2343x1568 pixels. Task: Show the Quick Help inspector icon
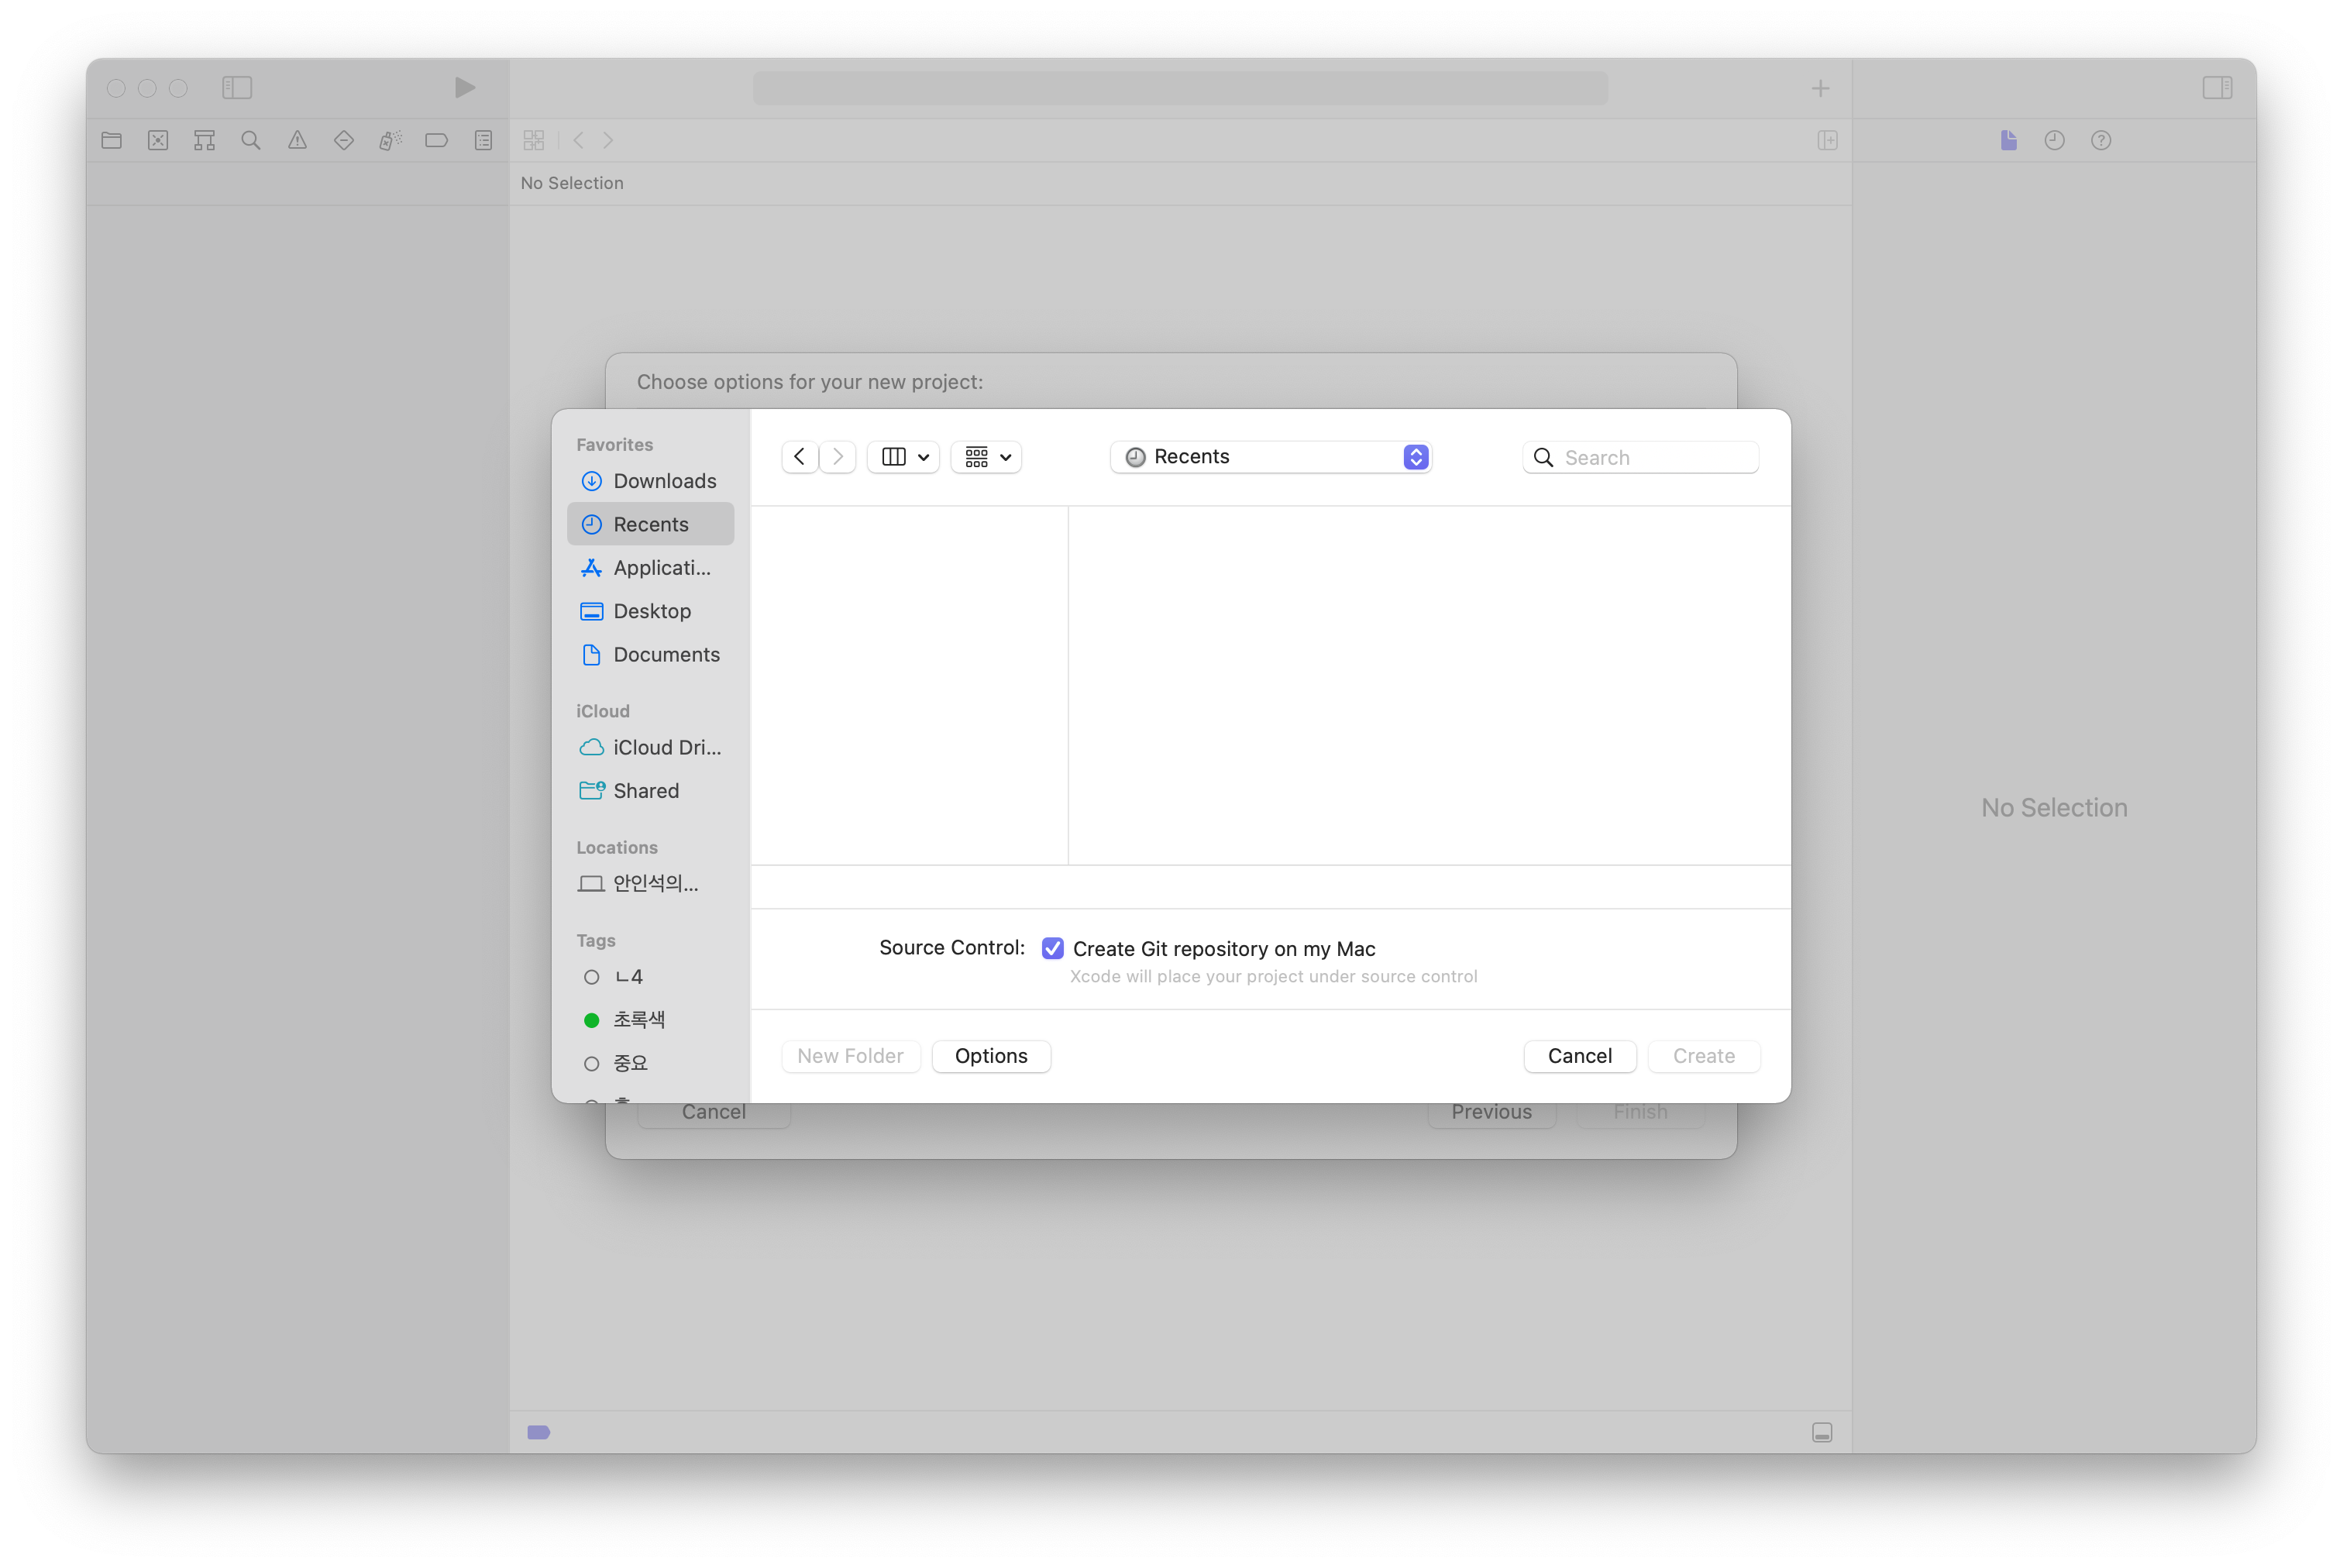tap(2100, 140)
